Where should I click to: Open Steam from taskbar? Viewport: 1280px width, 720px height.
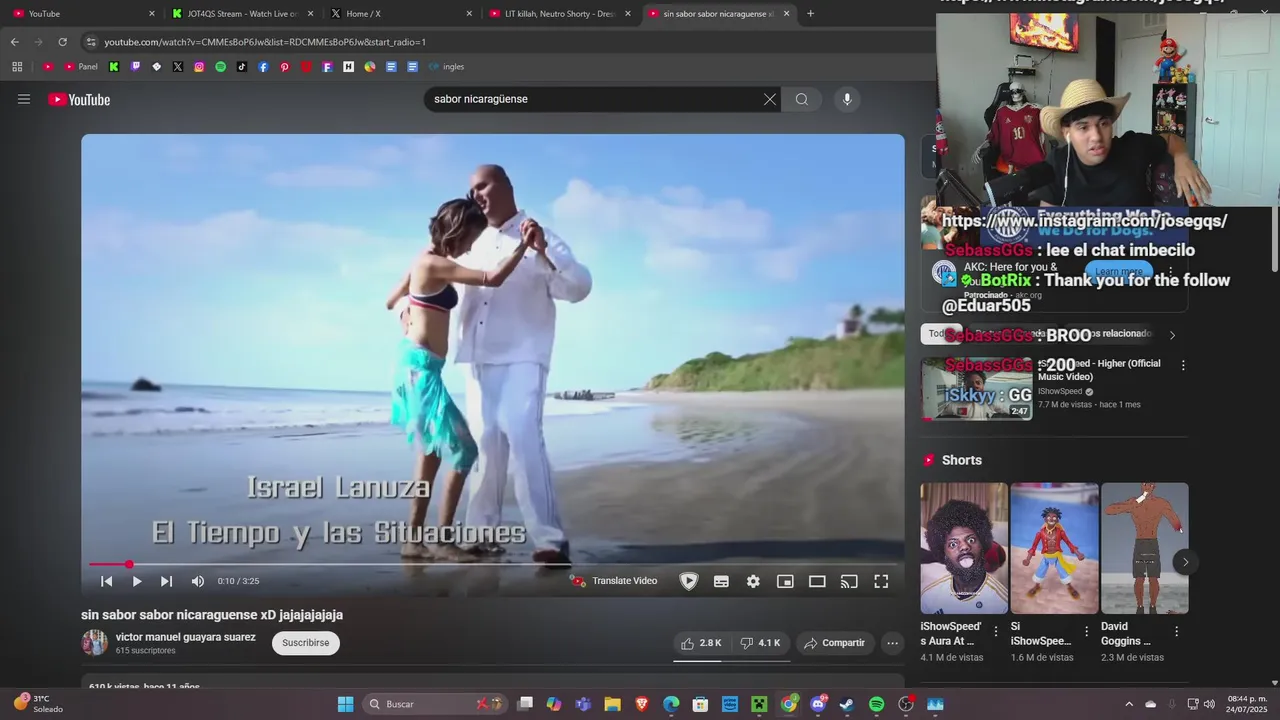pos(847,704)
